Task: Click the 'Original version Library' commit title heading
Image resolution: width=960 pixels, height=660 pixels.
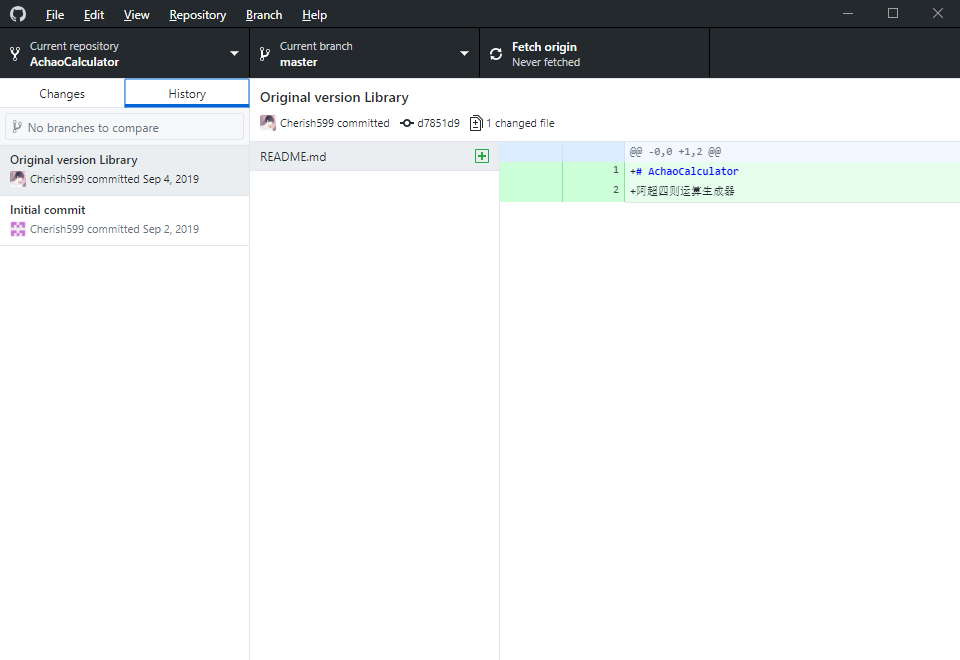Action: coord(334,97)
